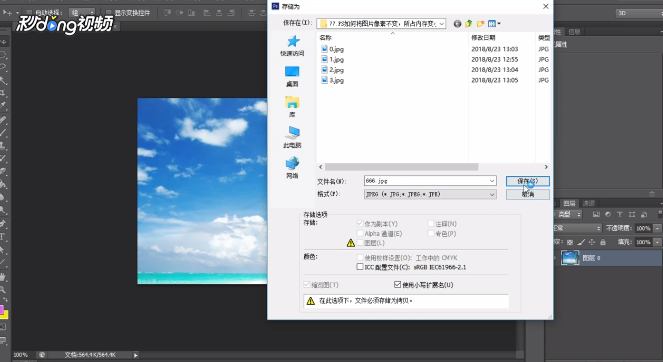Click the 保存 (Save) button
Viewport: 663px width, 362px height.
pos(528,181)
